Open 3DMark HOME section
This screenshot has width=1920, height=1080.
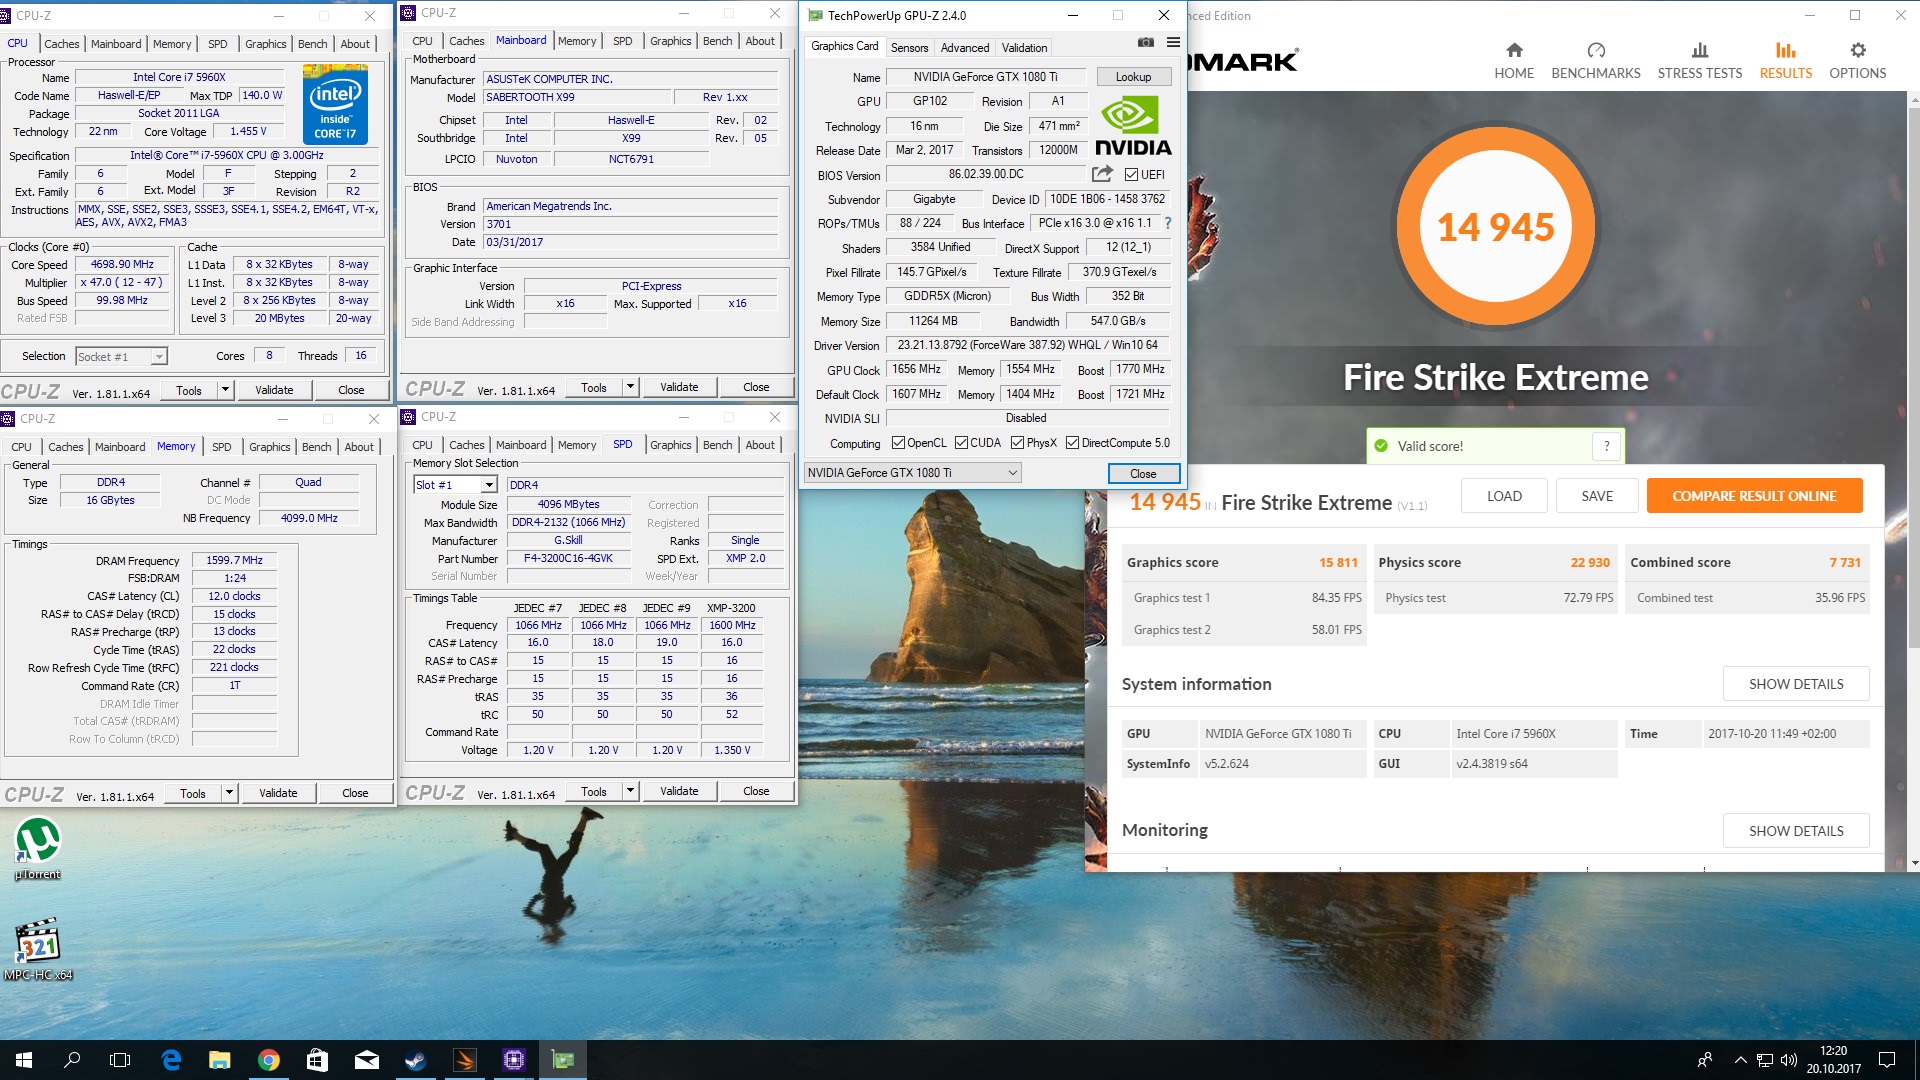coord(1514,60)
